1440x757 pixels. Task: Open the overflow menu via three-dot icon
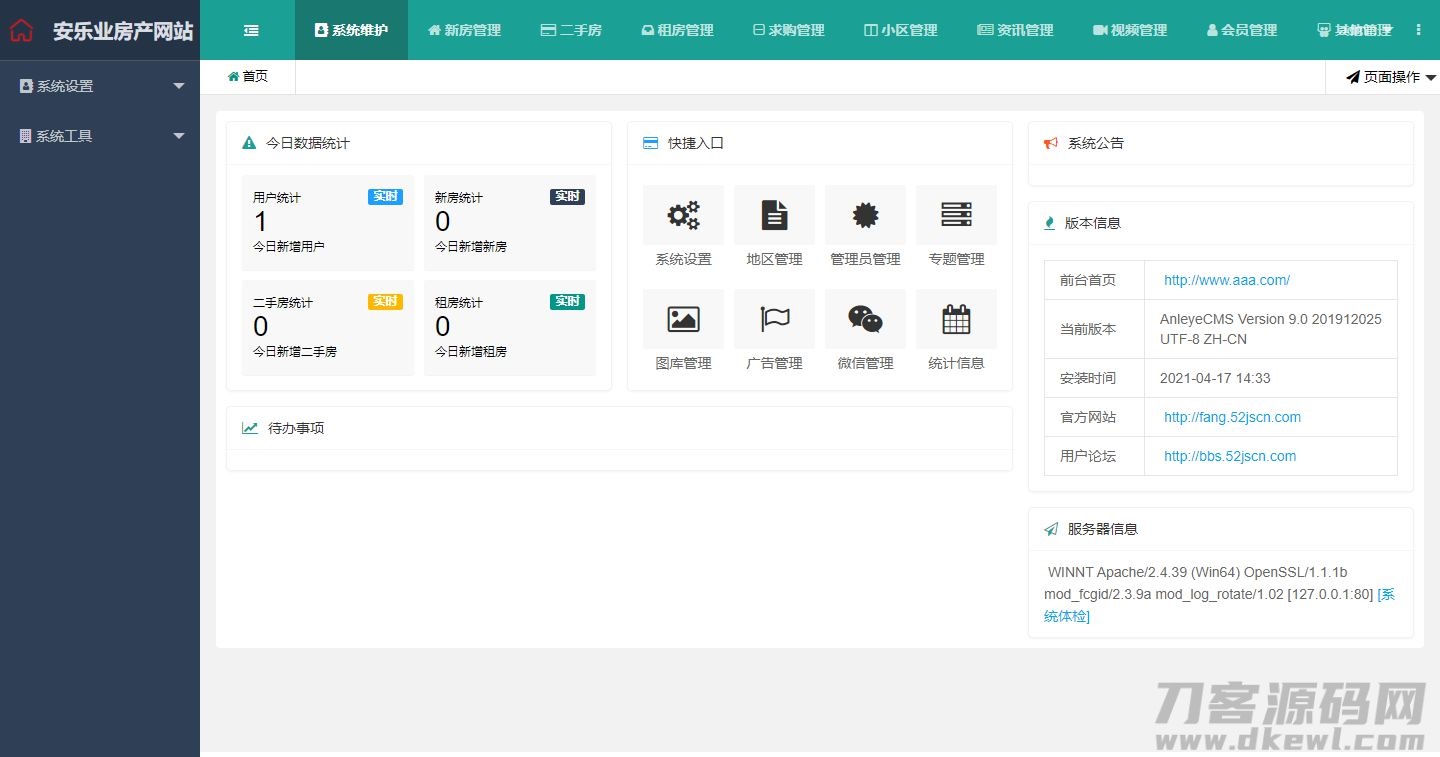click(1419, 30)
